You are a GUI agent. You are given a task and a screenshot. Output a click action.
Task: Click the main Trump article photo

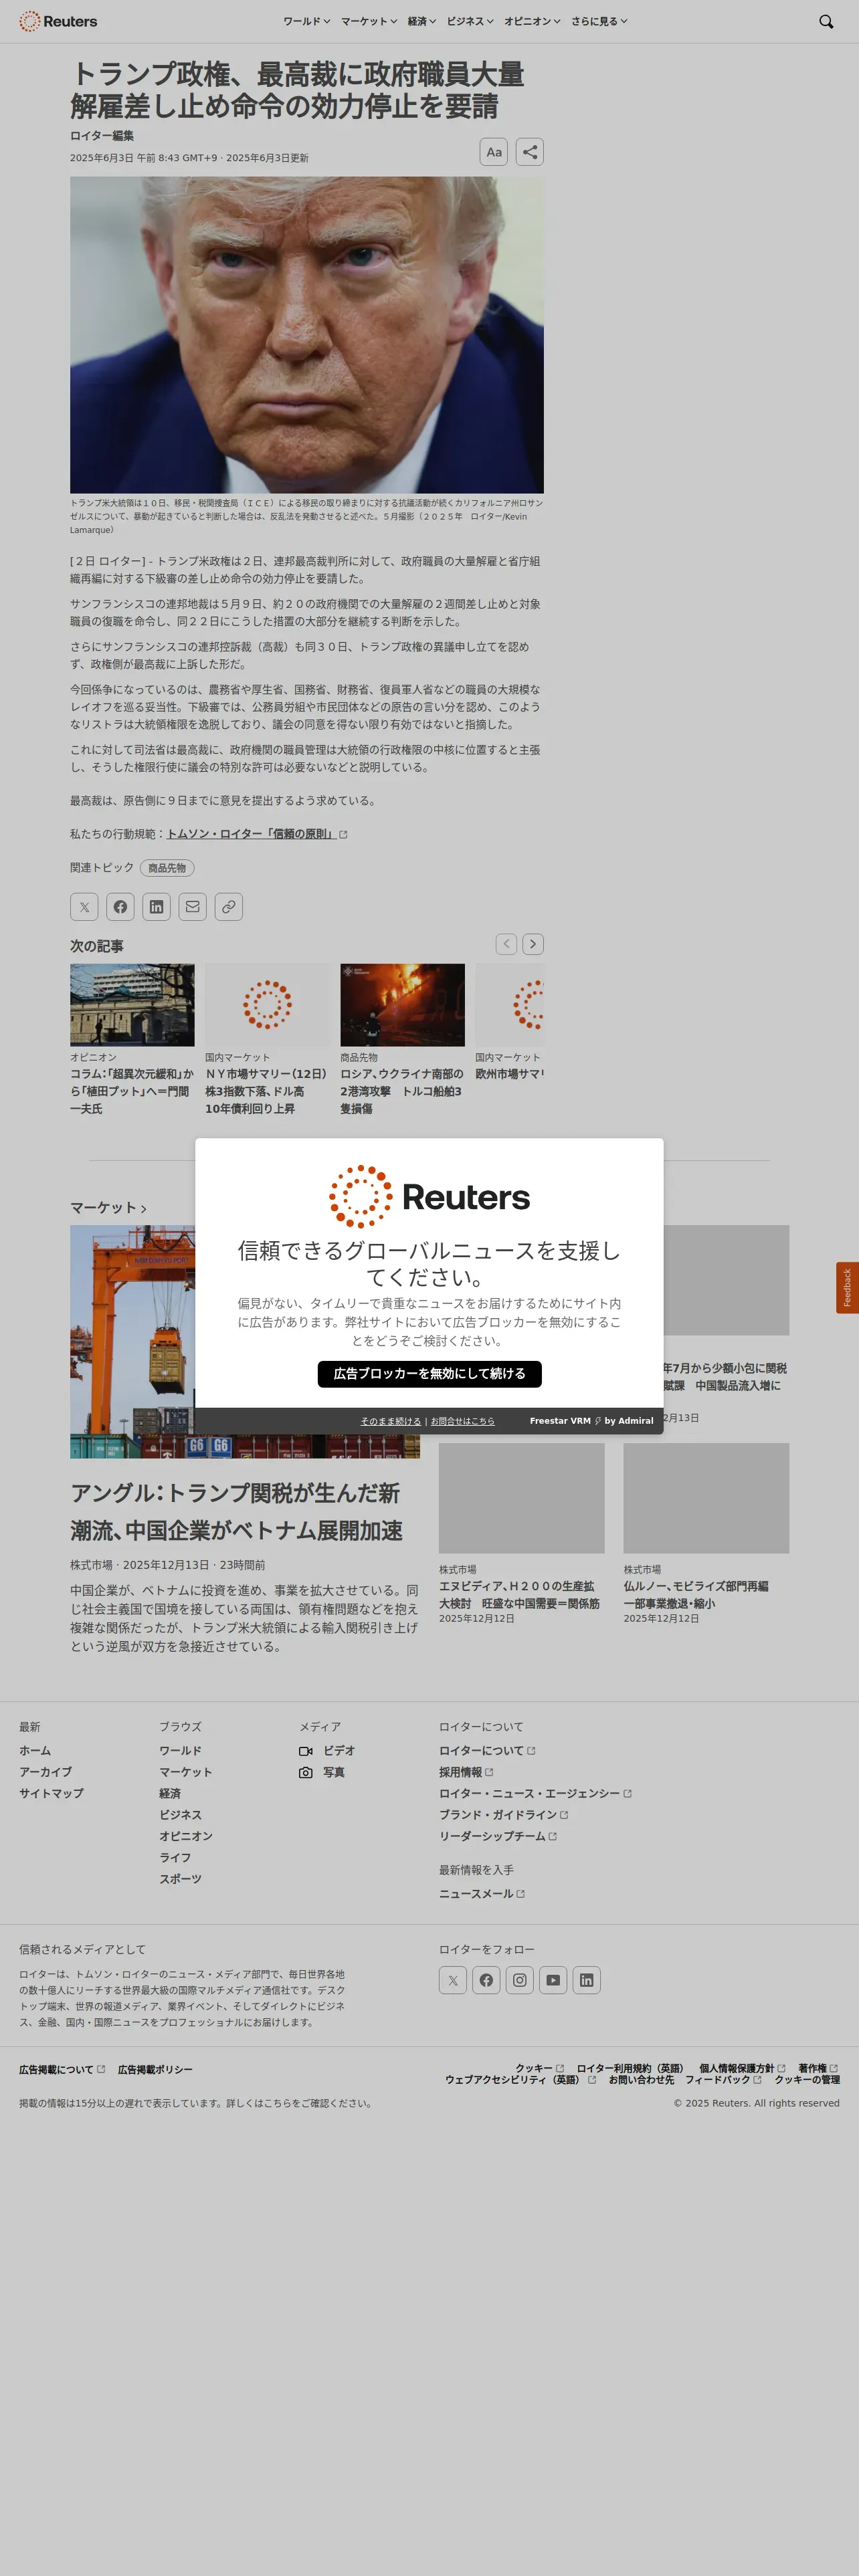click(x=307, y=335)
